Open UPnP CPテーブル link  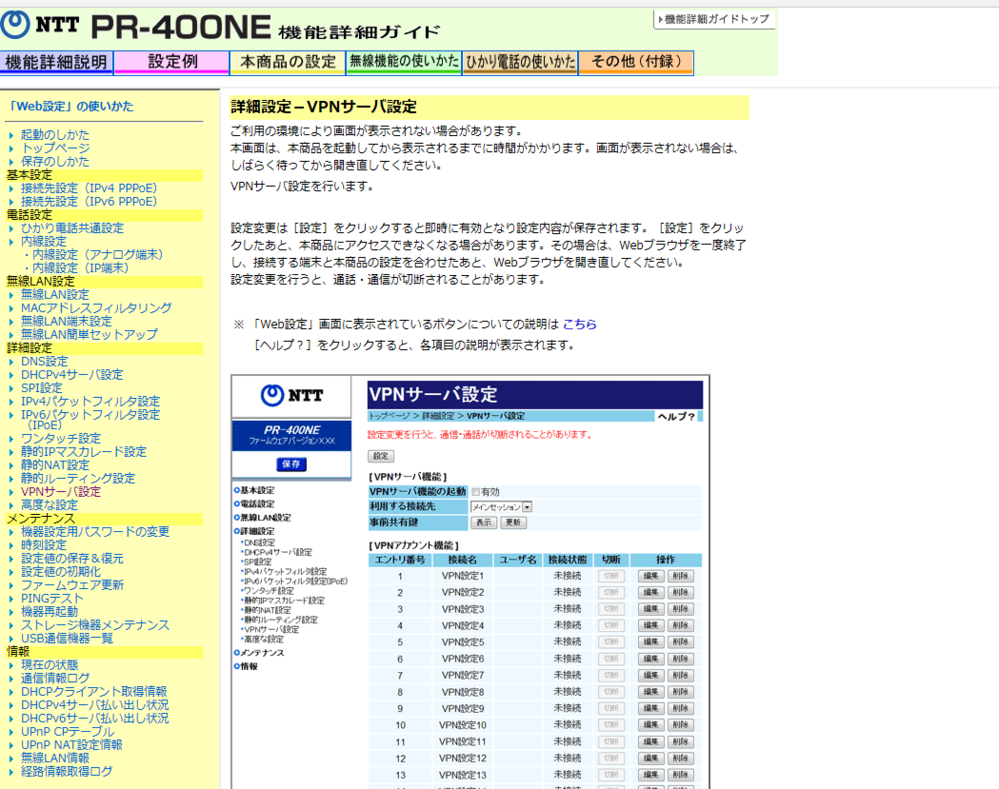coord(68,732)
